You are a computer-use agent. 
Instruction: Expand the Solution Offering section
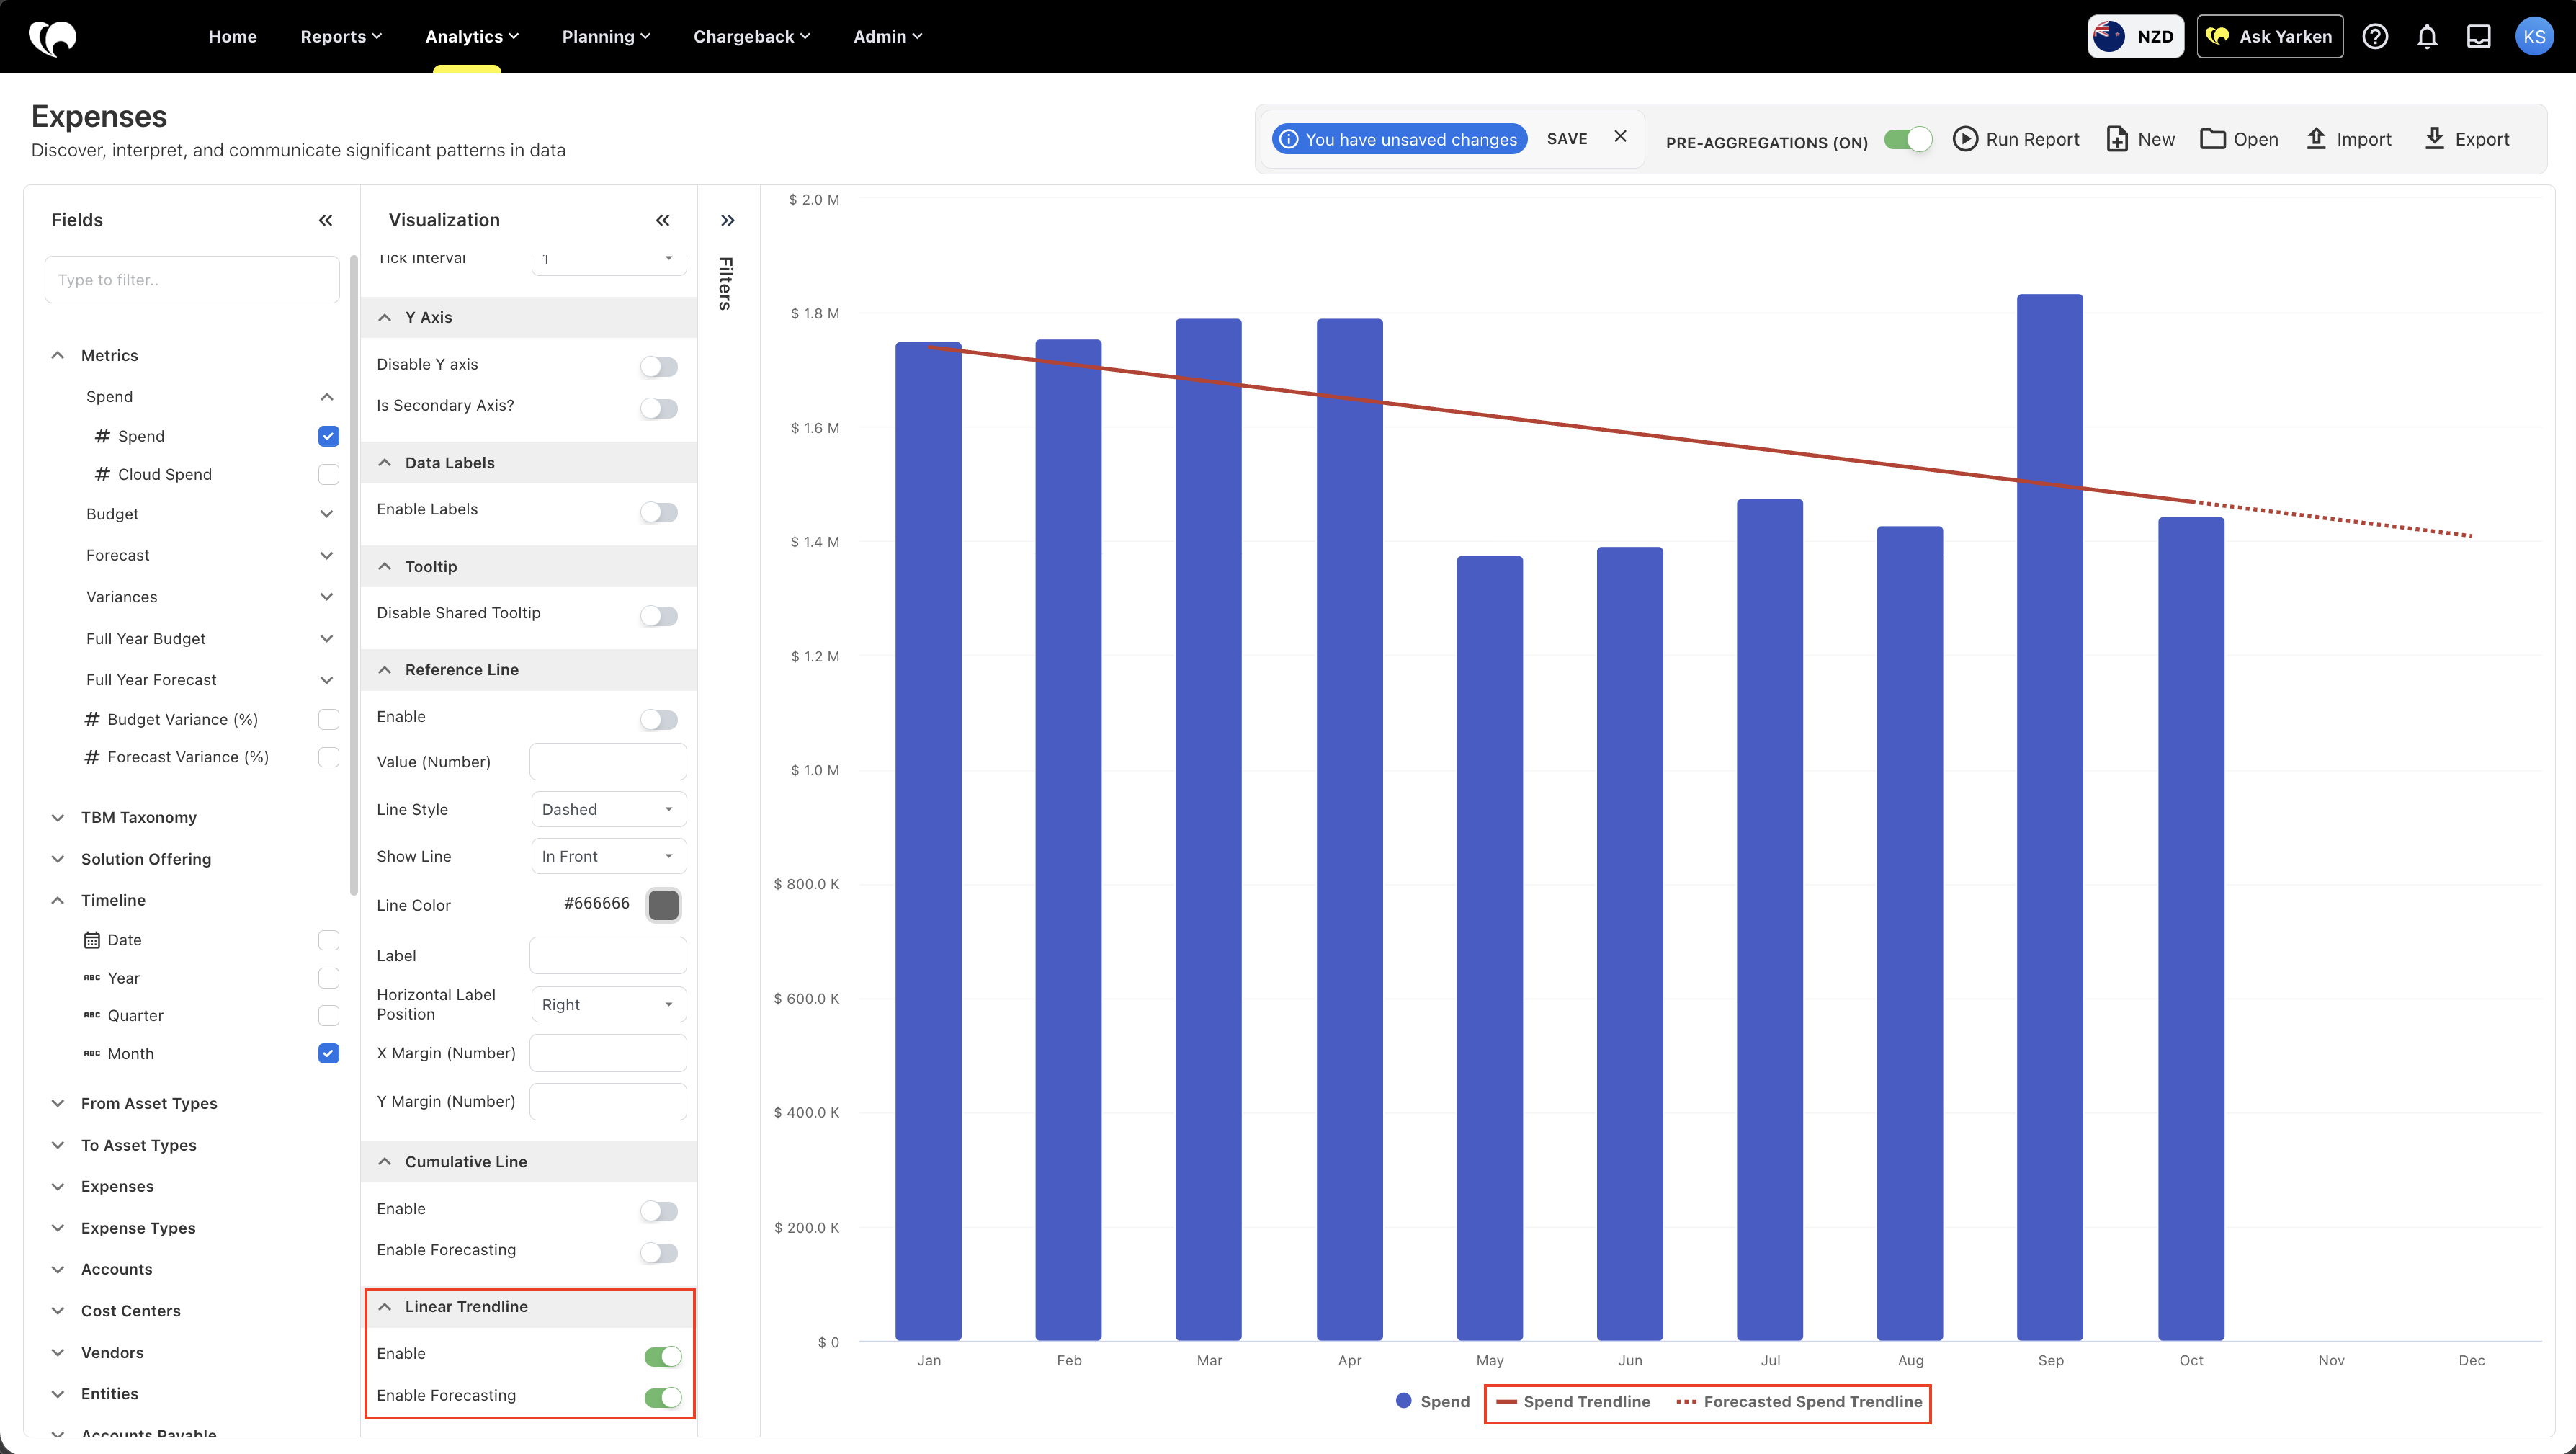click(x=58, y=859)
